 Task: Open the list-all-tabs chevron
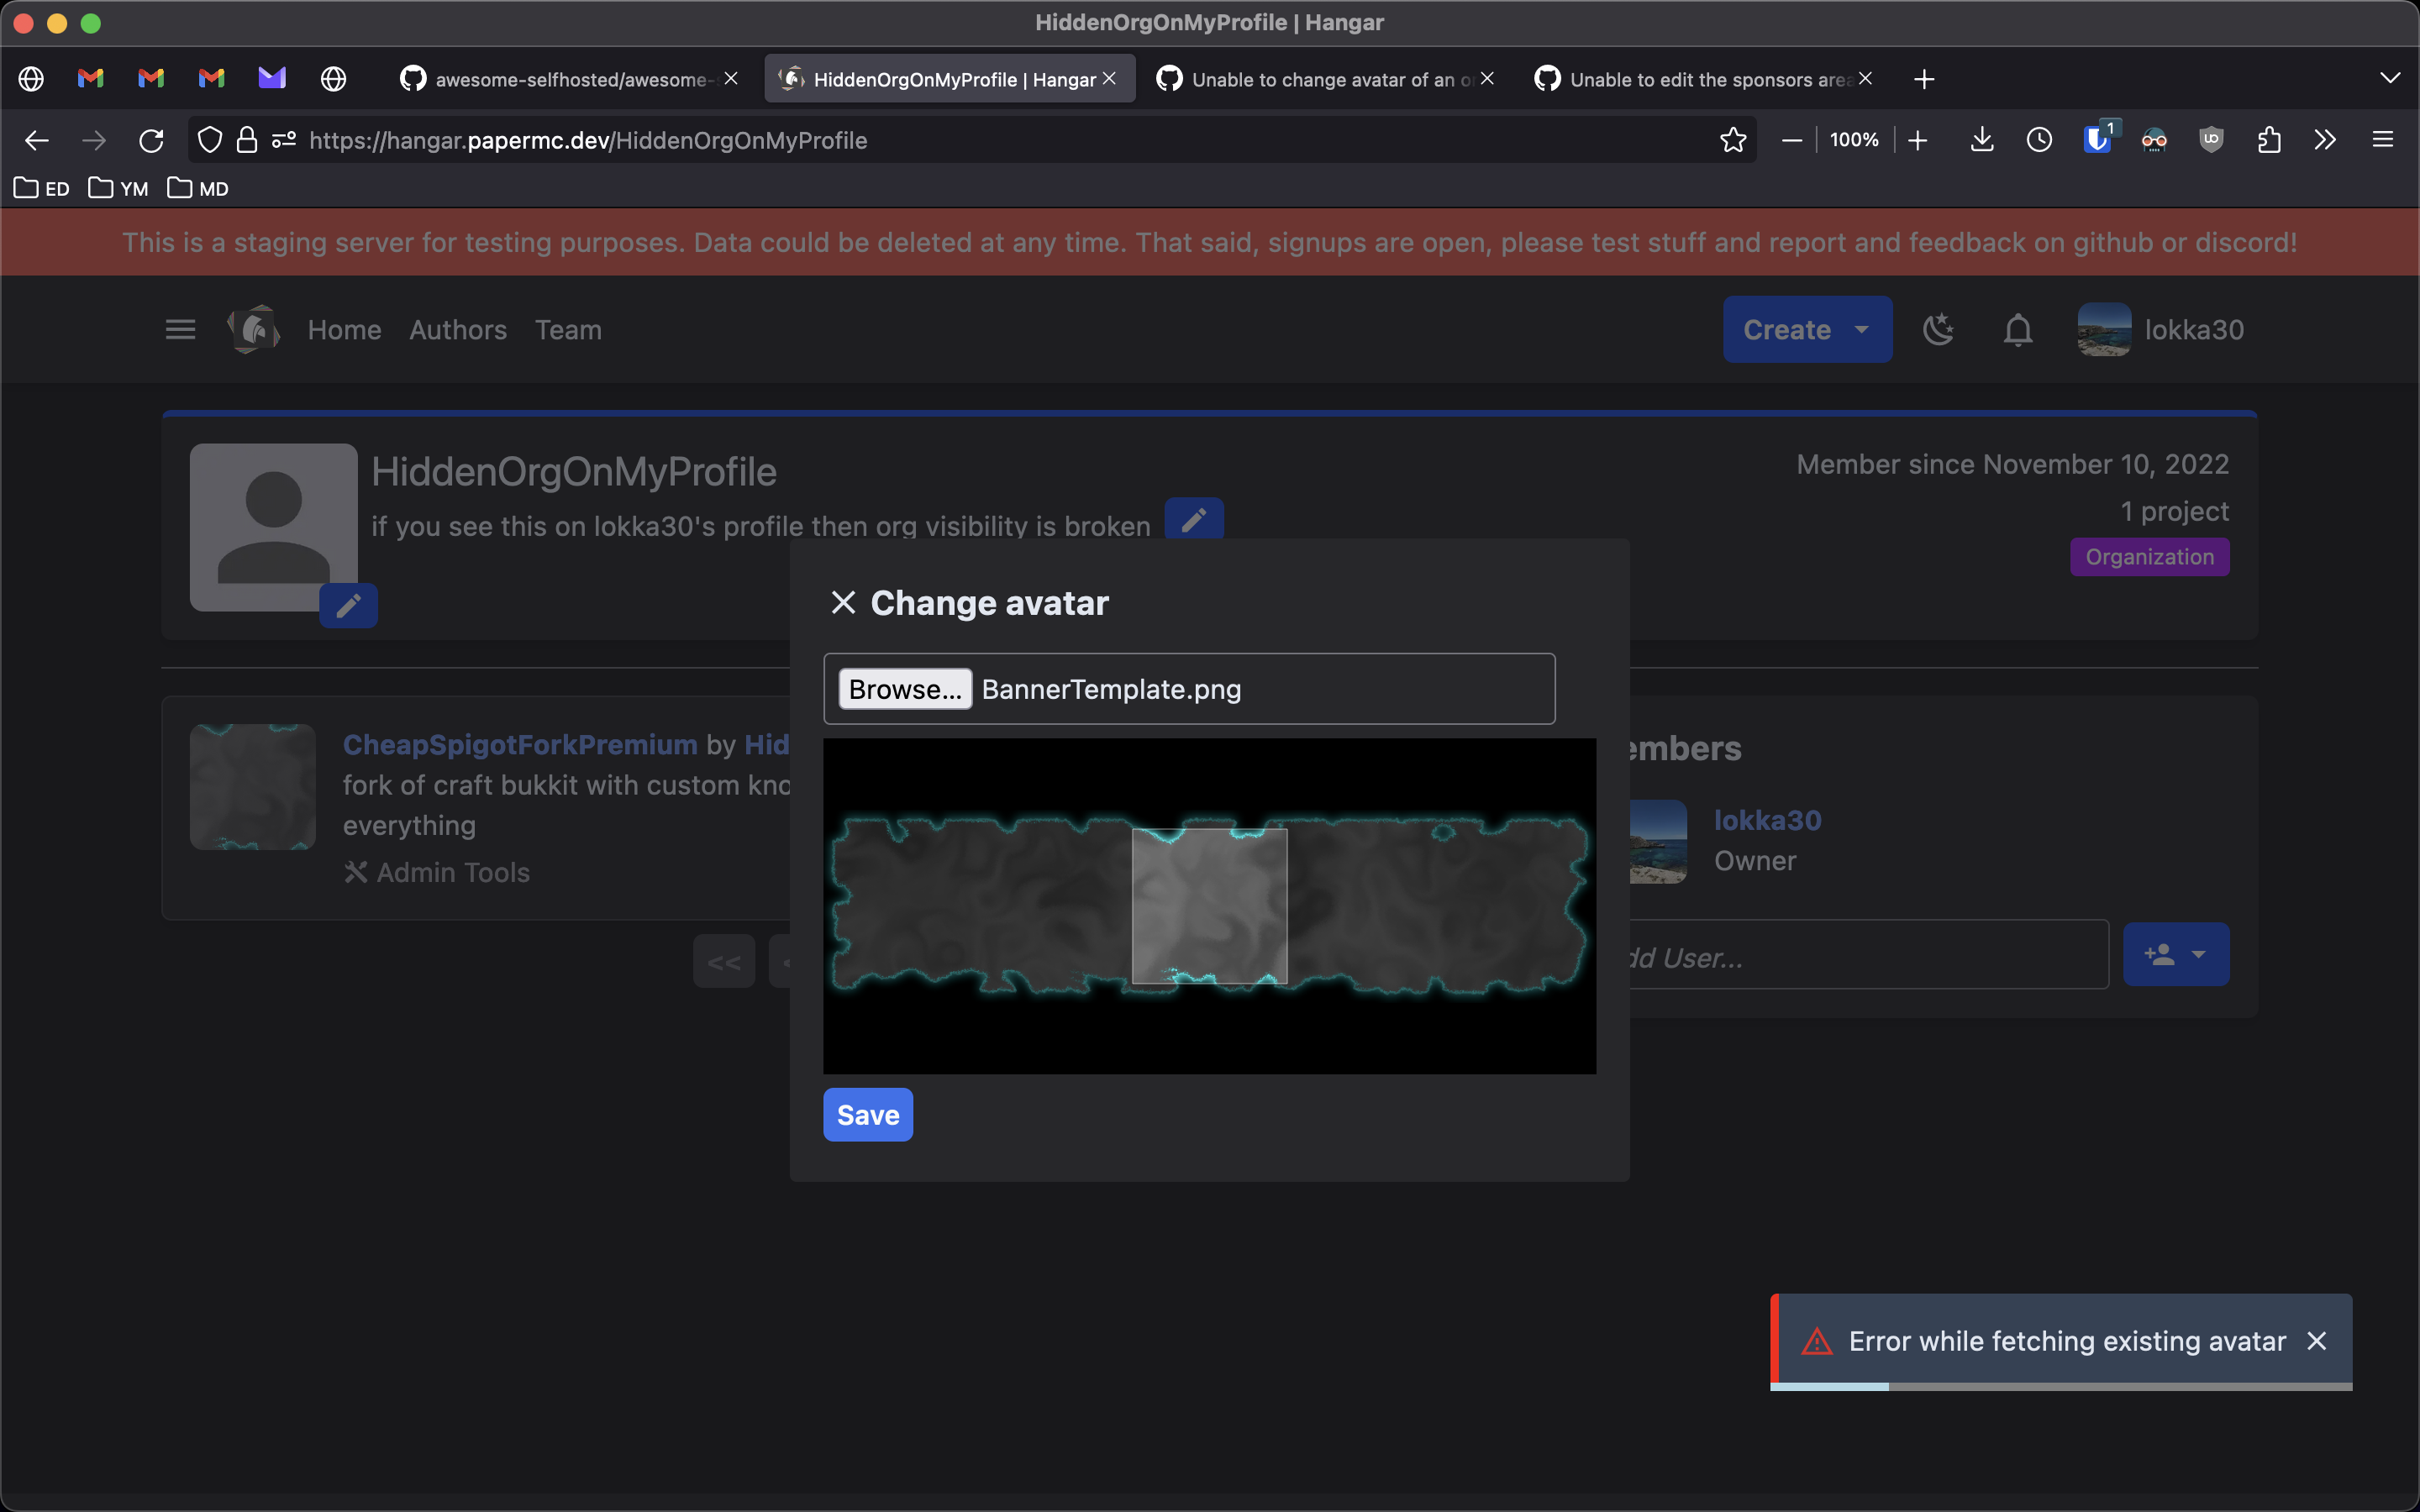click(x=2392, y=78)
